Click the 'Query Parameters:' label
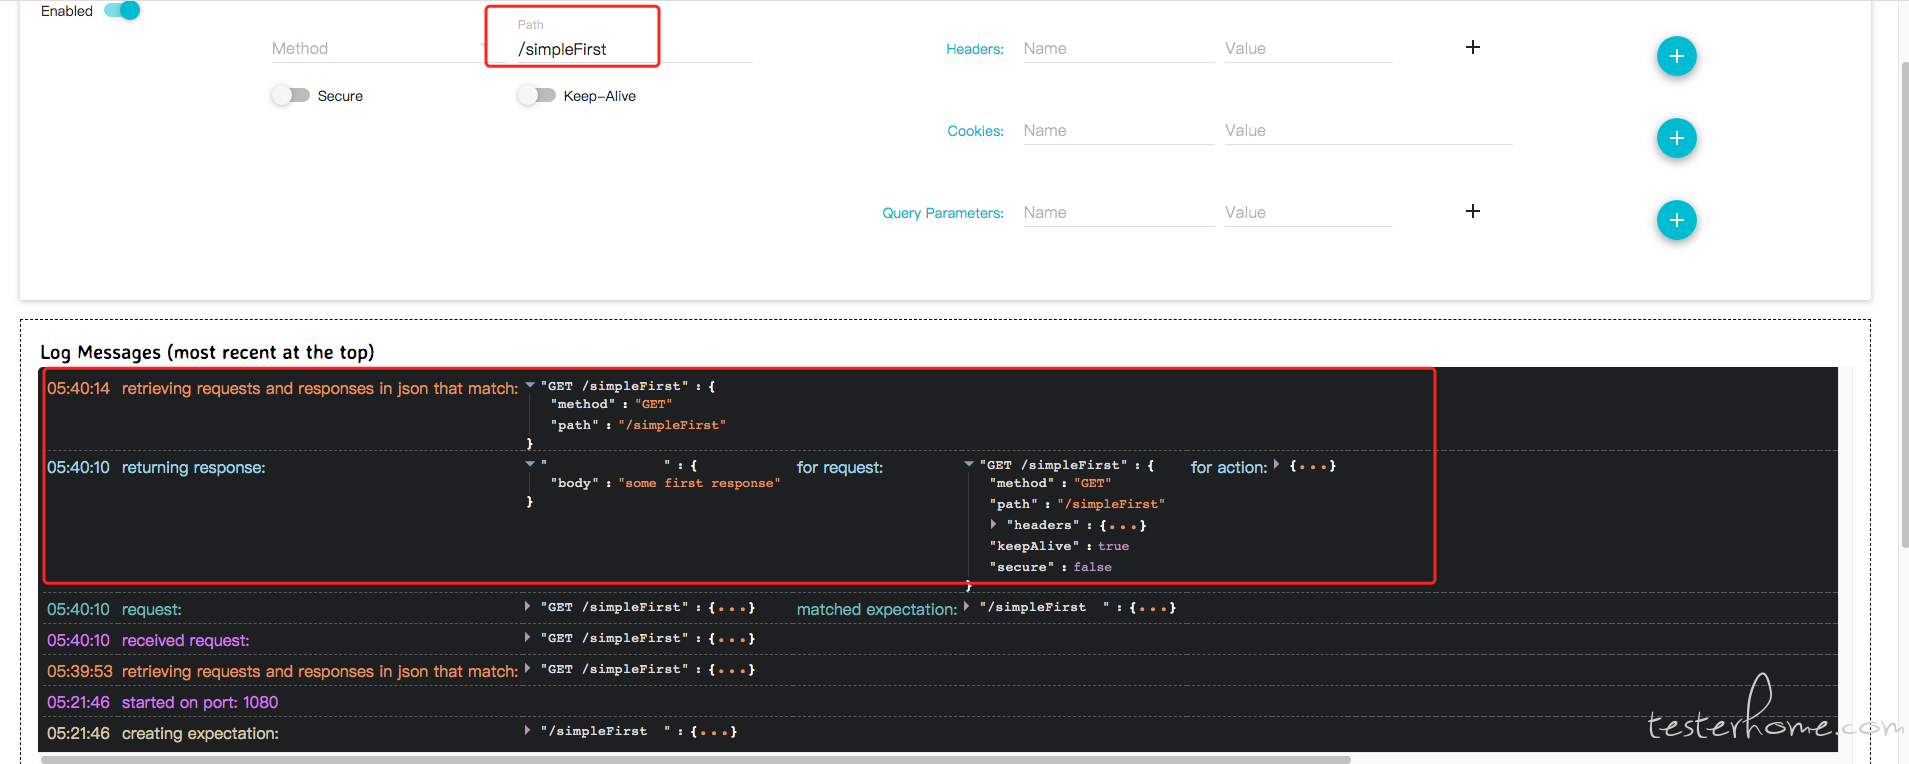Screen dimensions: 1909x764 (x=943, y=213)
